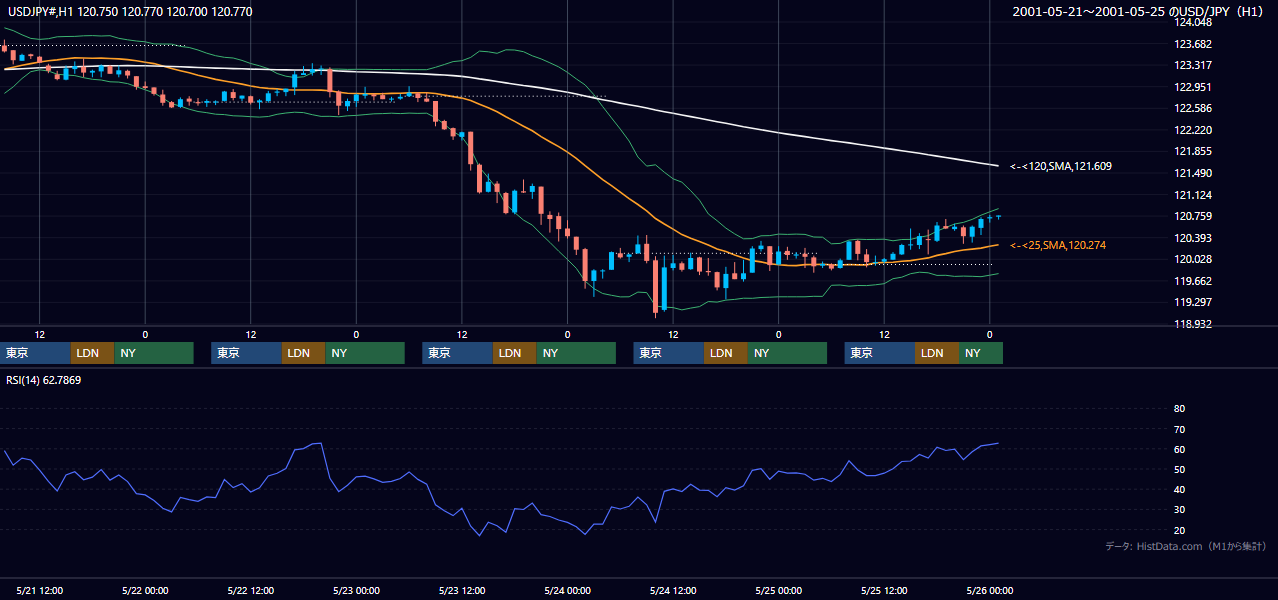Screen dimensions: 1278x600
Task: Click the 5/24 00:00 time axis label
Action: (567, 591)
